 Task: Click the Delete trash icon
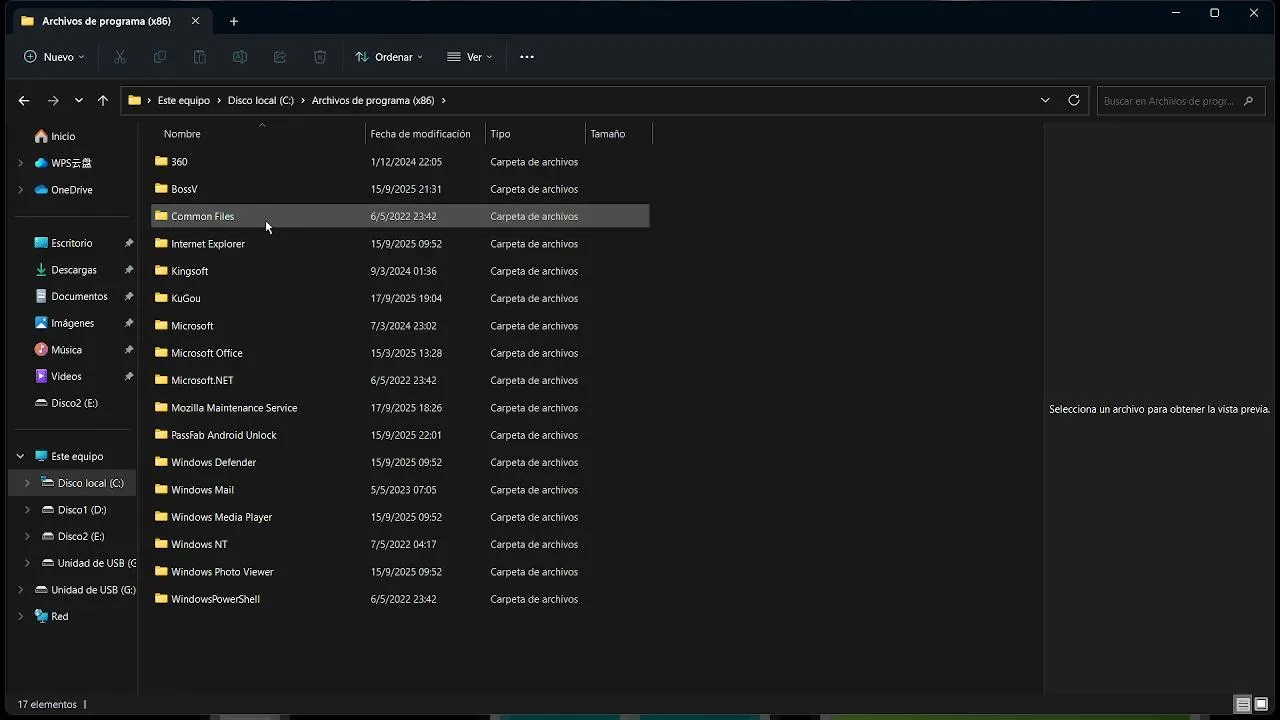(320, 57)
